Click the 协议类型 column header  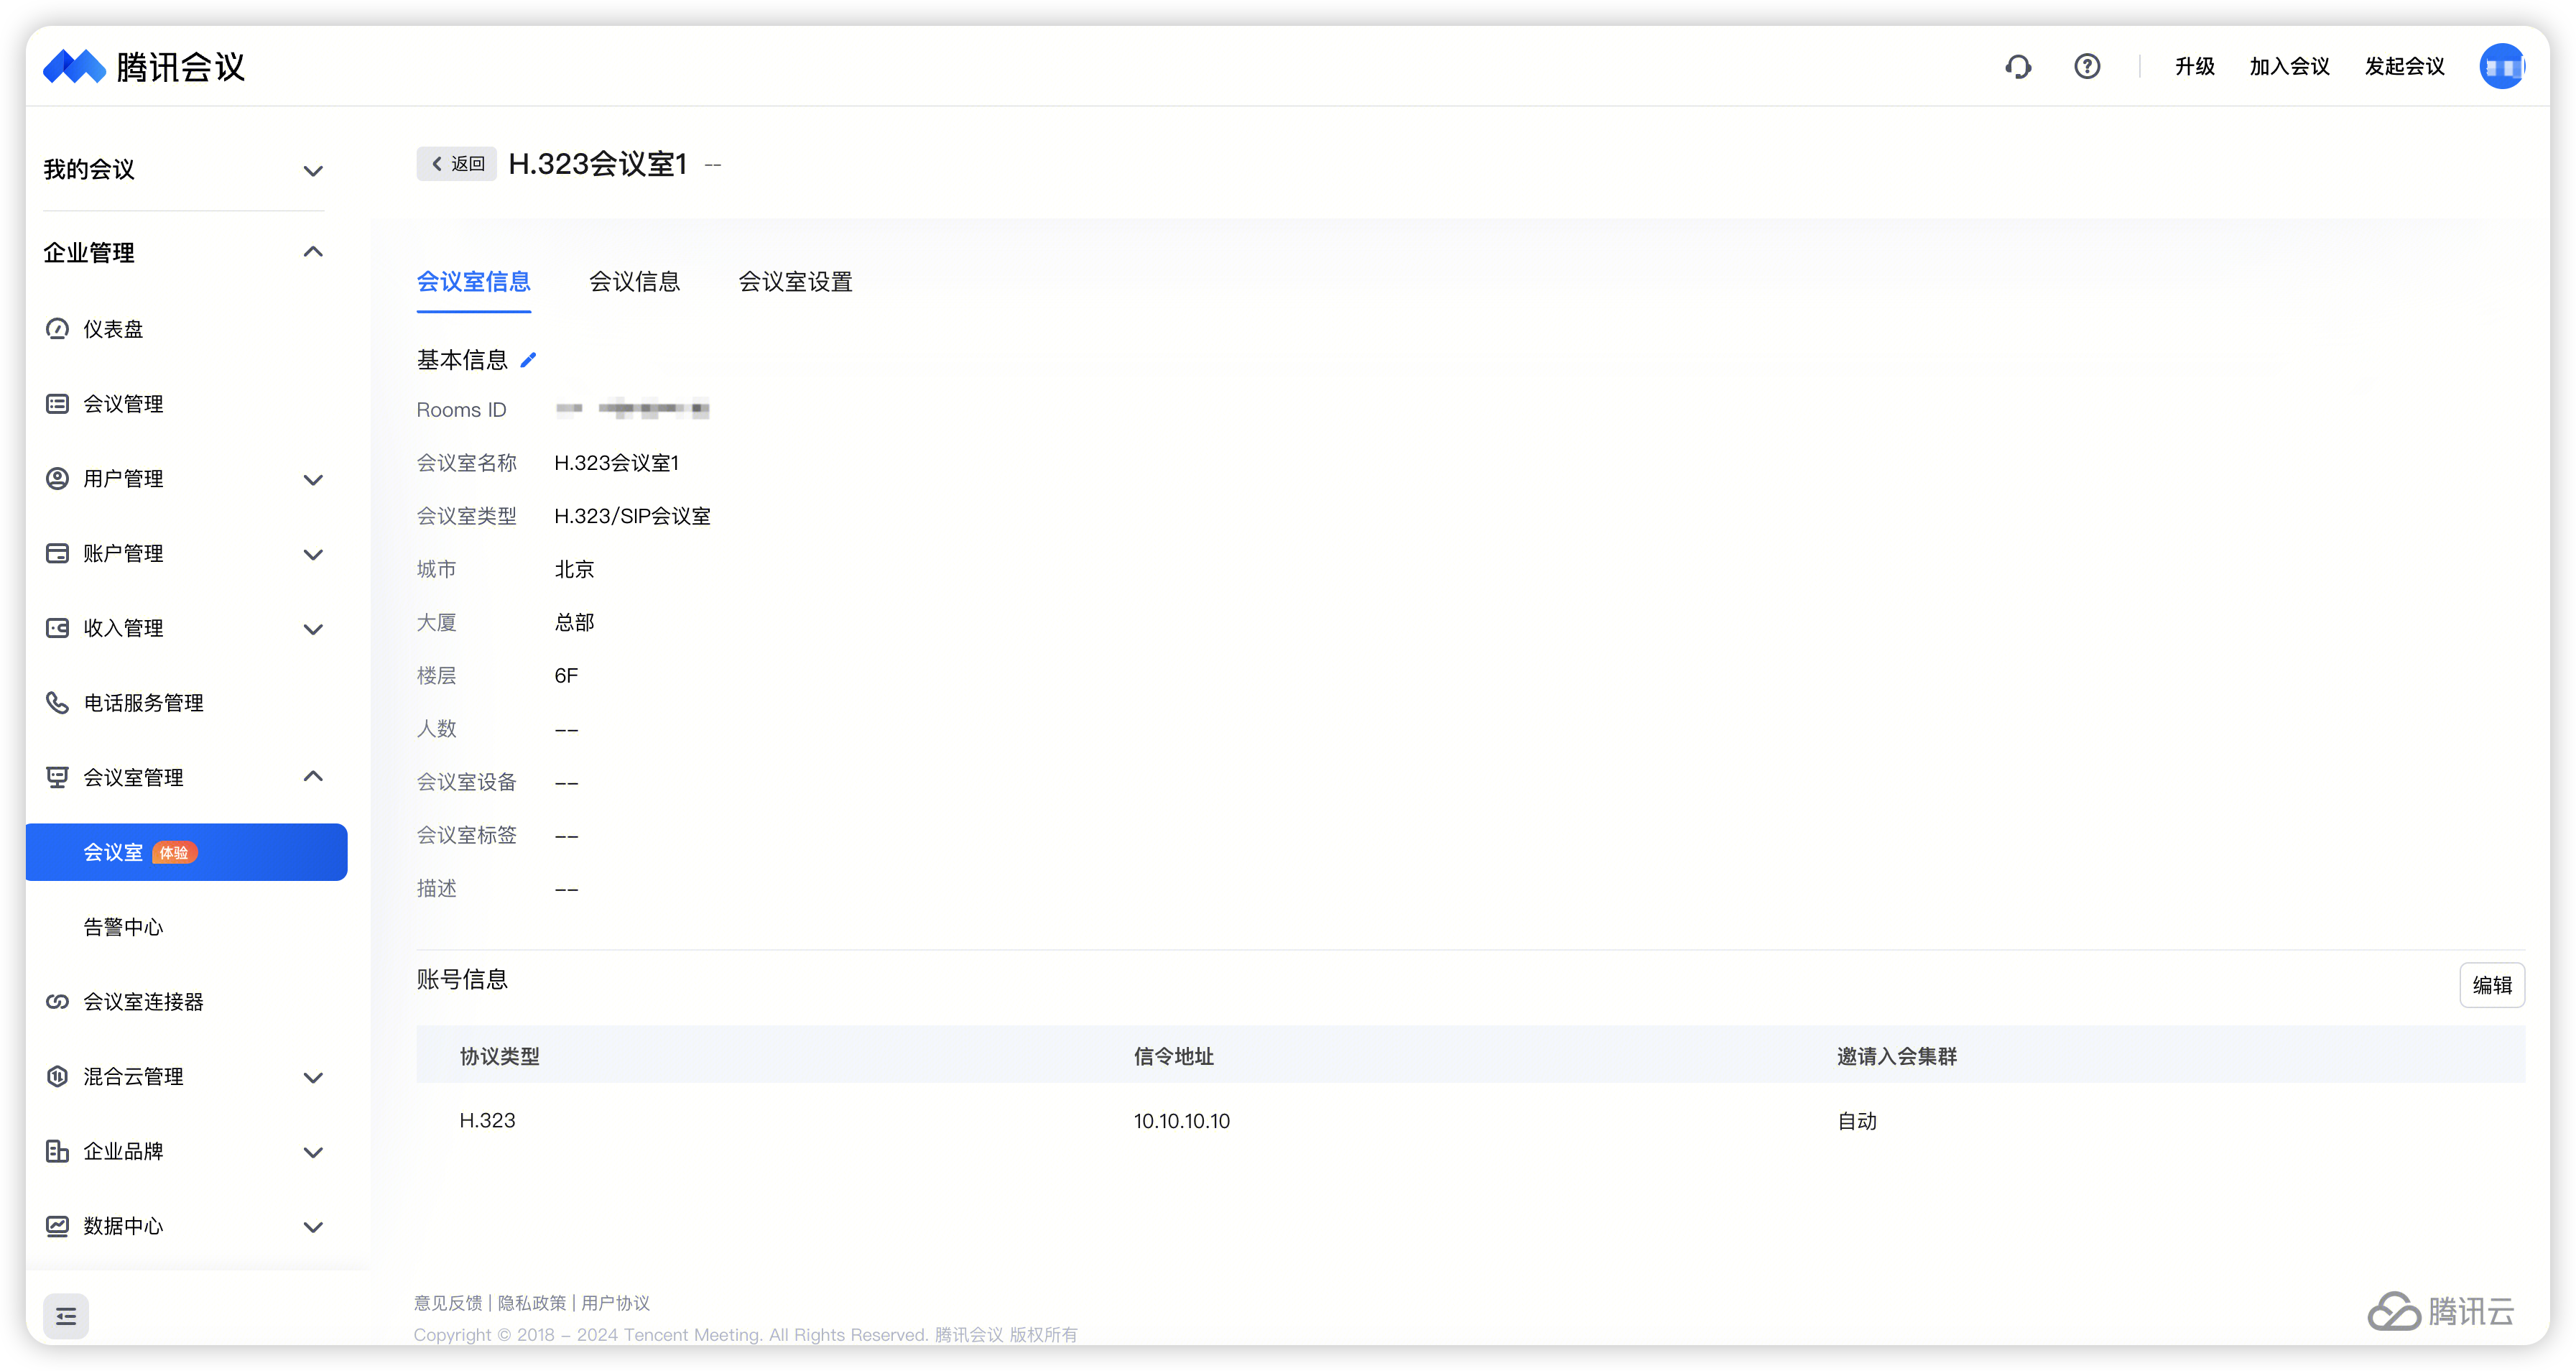pyautogui.click(x=499, y=1056)
